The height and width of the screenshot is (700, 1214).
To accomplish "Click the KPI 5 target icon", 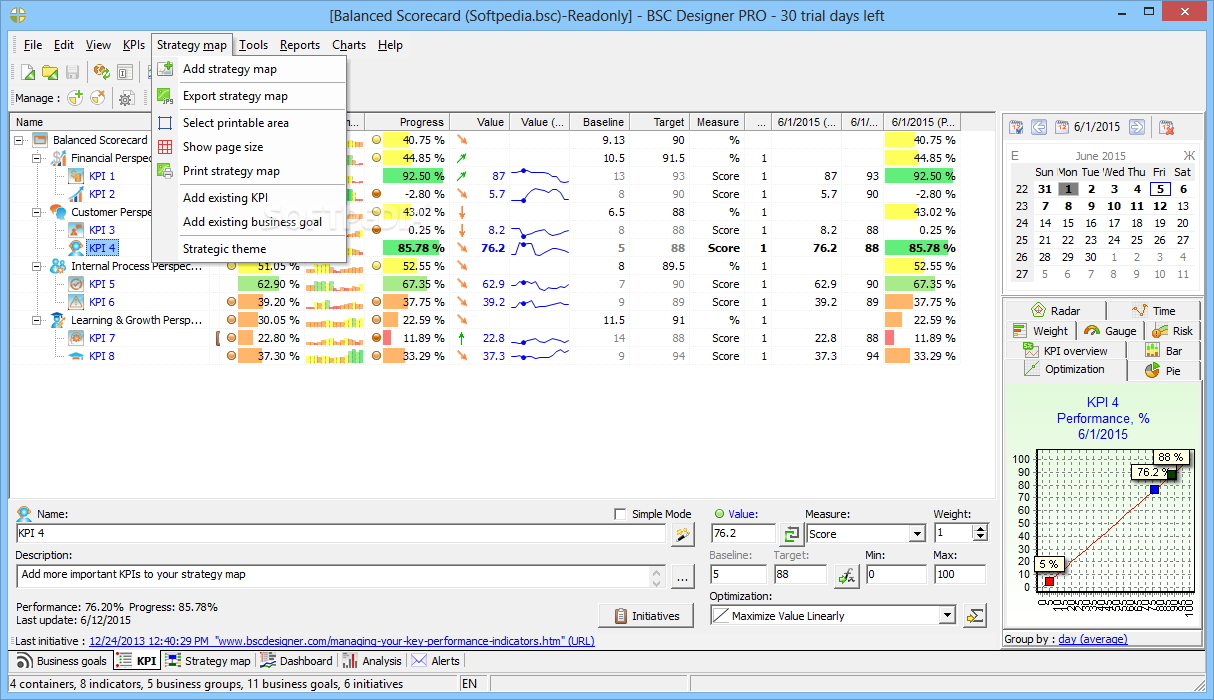I will point(76,284).
